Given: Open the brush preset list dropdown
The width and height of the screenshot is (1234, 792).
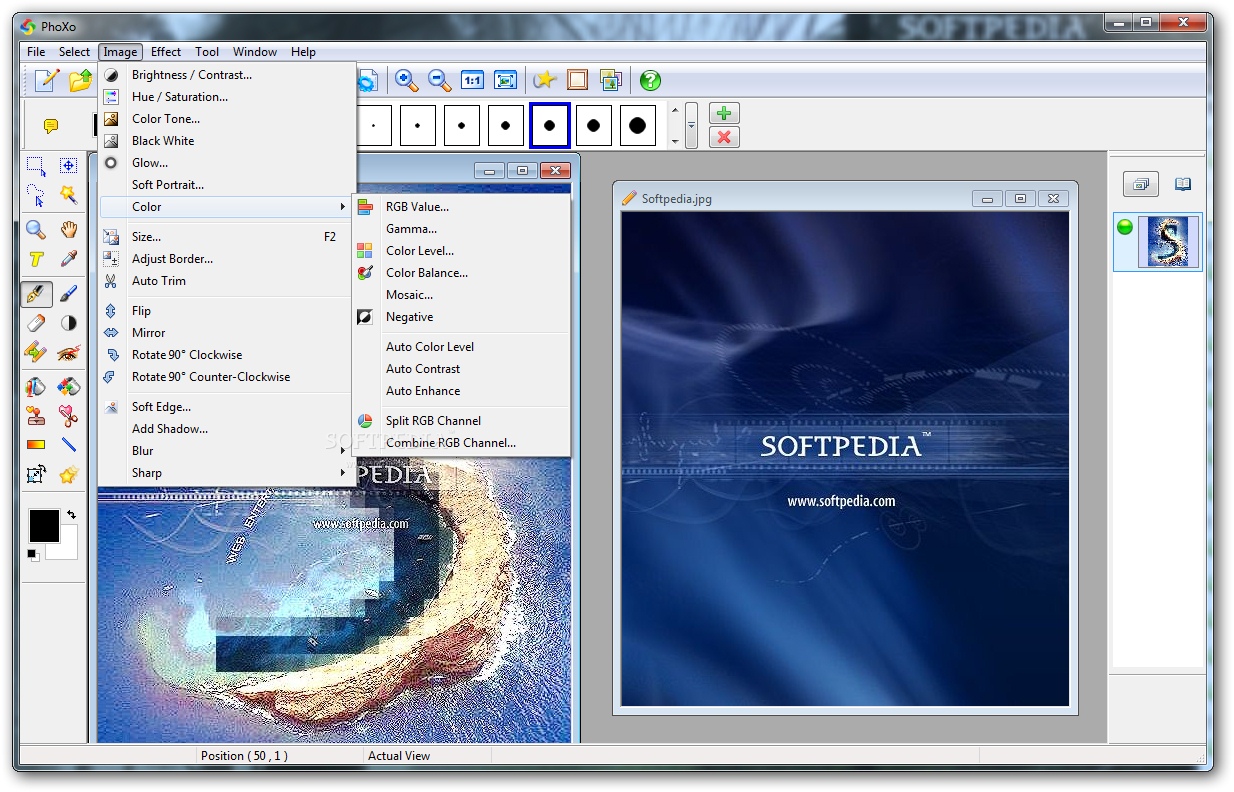Looking at the screenshot, I should click(x=691, y=126).
